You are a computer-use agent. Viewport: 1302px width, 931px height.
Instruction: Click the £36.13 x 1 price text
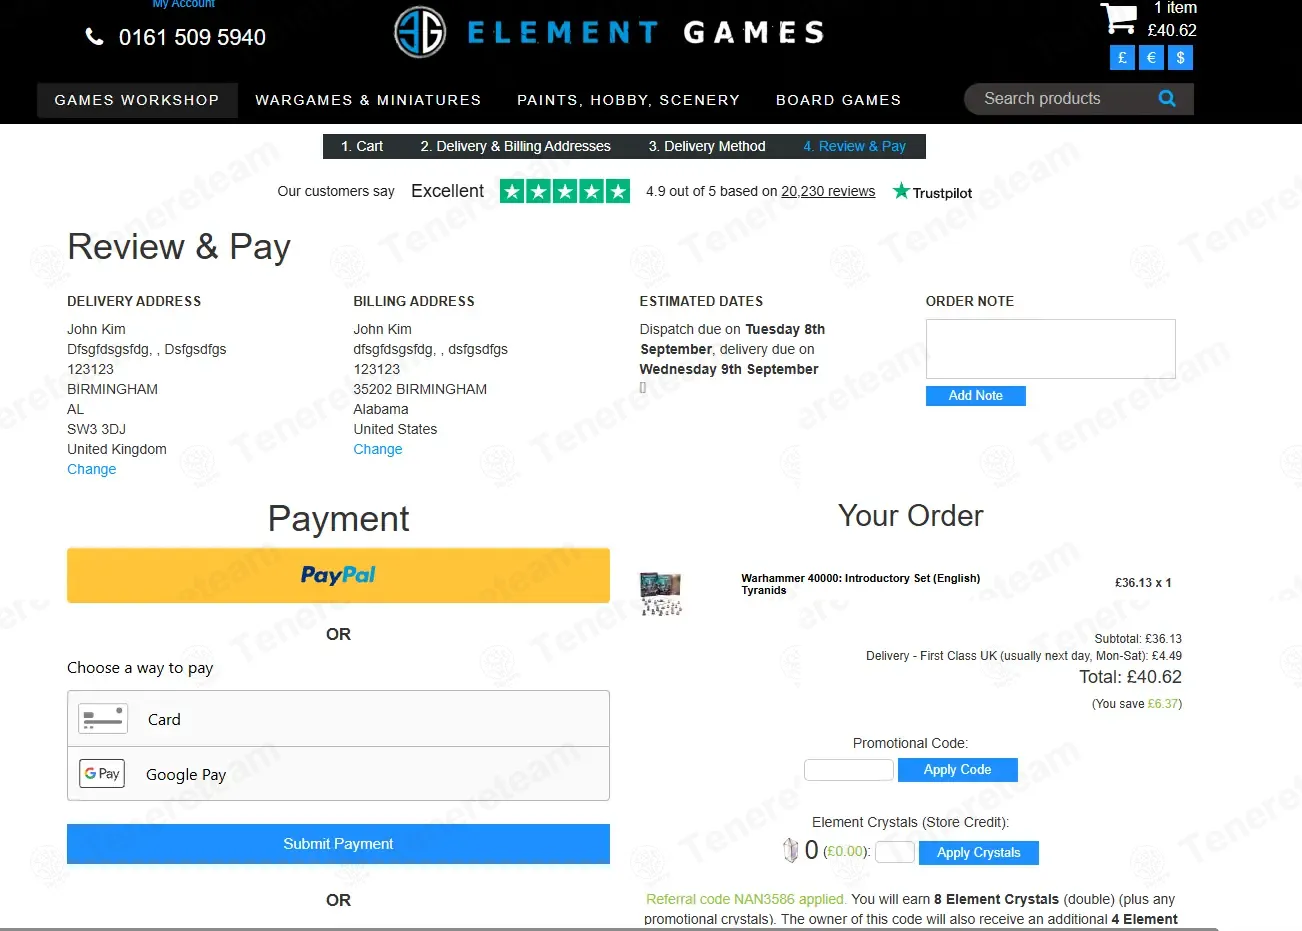click(x=1143, y=582)
